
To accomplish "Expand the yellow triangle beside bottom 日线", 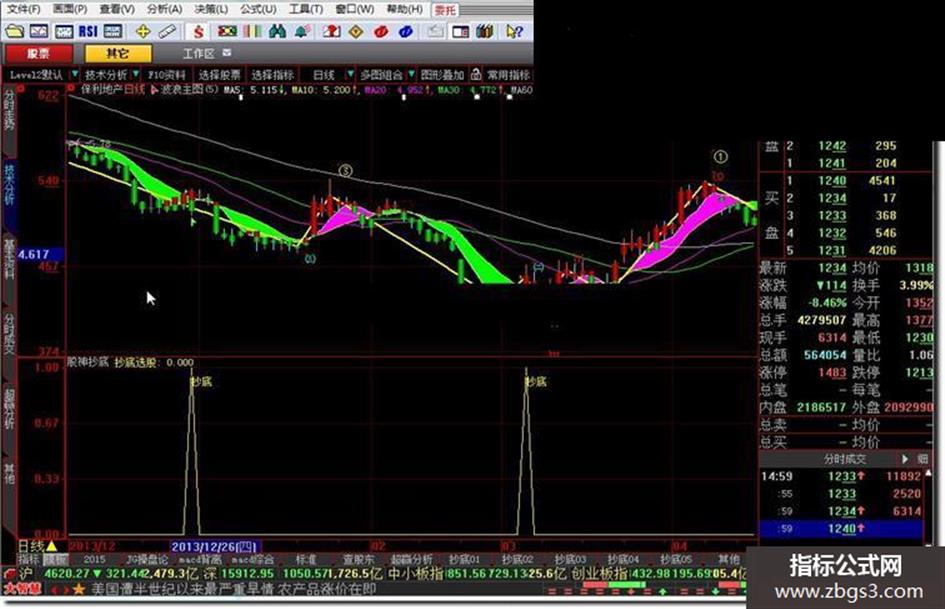I will pos(52,546).
